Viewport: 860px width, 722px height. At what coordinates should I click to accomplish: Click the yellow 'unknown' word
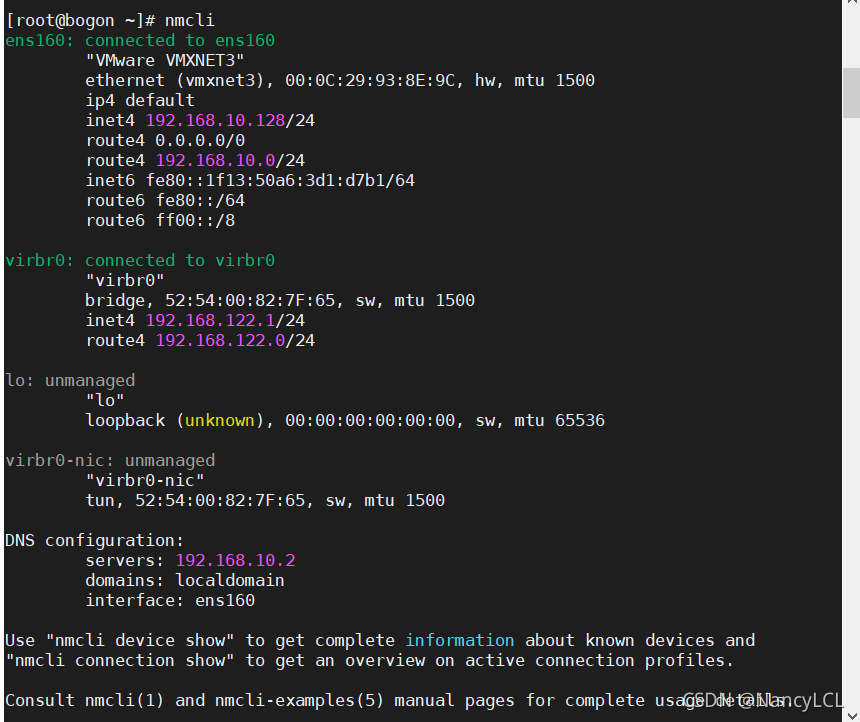(x=220, y=421)
